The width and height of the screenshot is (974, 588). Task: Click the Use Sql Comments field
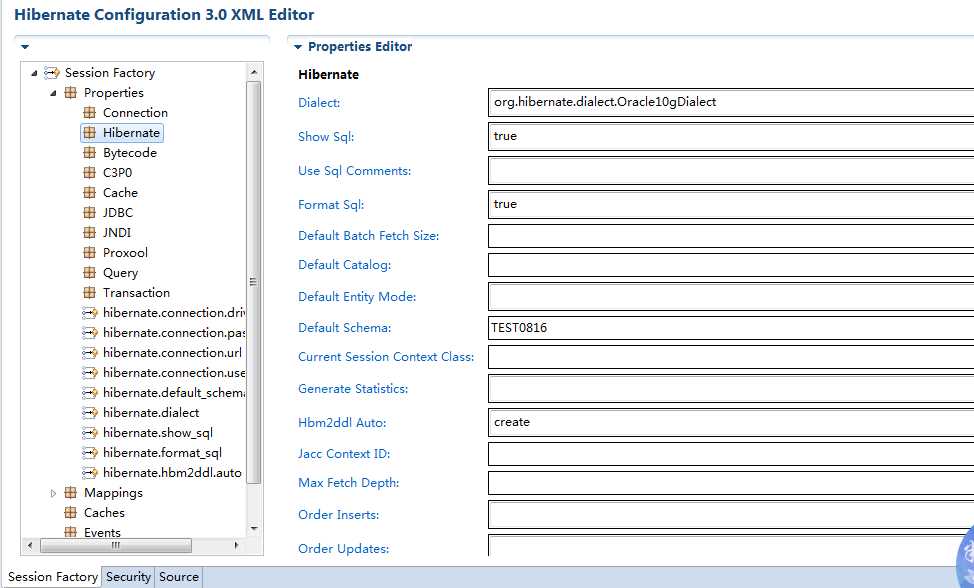(731, 171)
